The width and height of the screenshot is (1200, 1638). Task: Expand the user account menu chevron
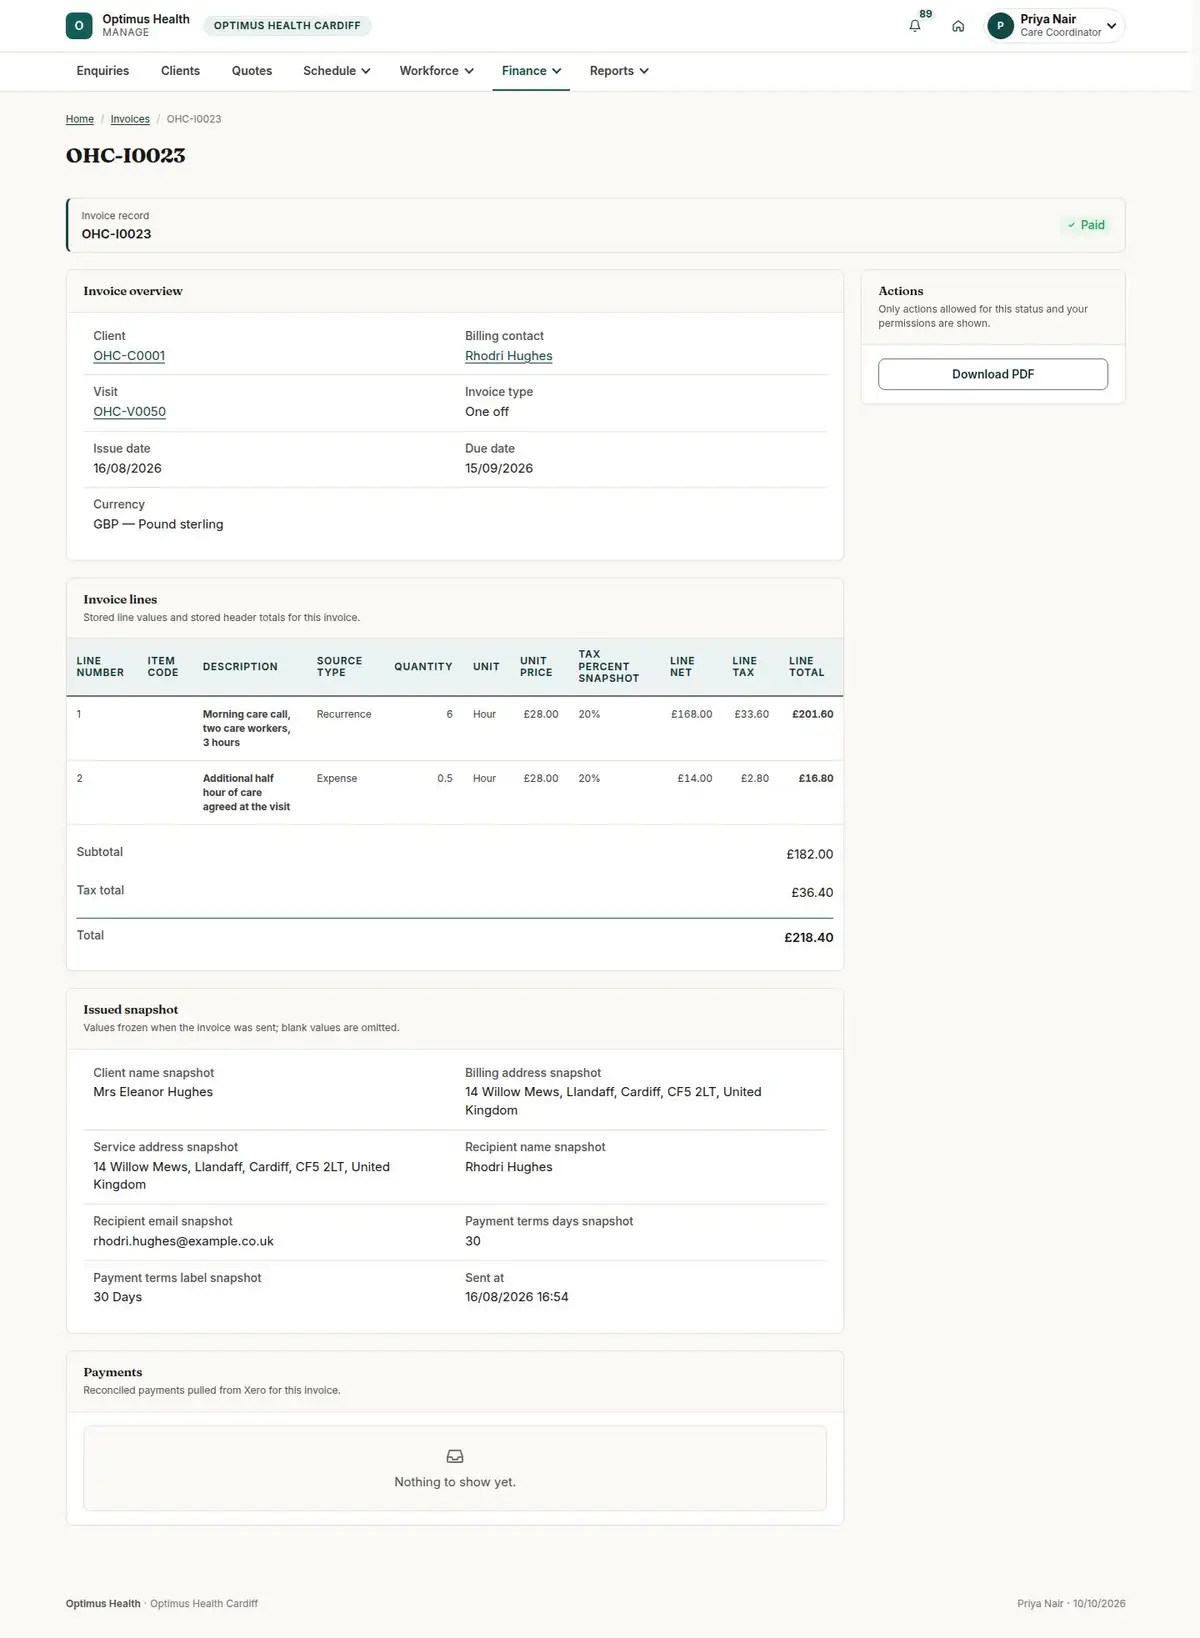coord(1112,26)
